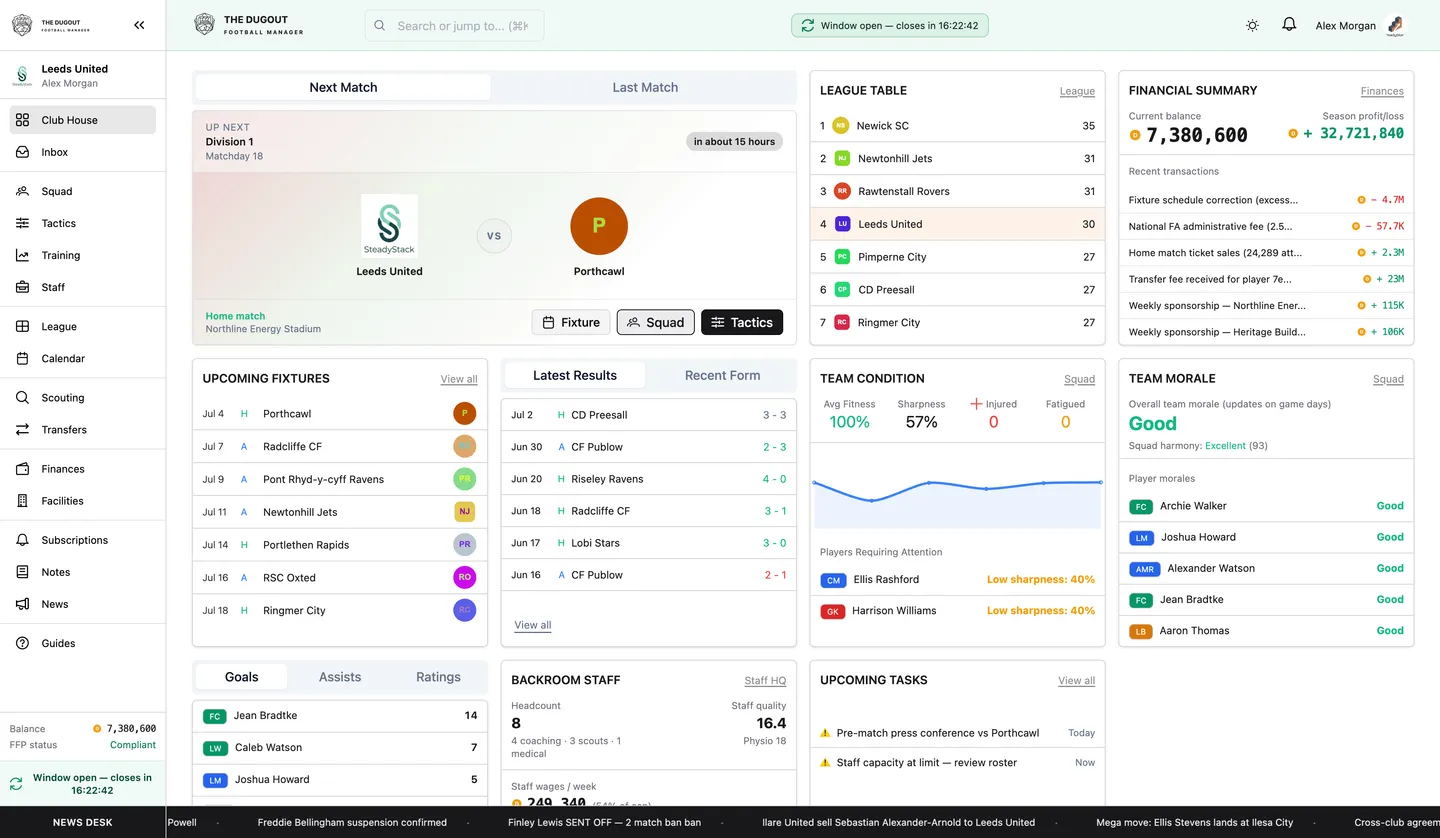
Task: Click Jean Bradtke in goals list
Action: coord(339,716)
